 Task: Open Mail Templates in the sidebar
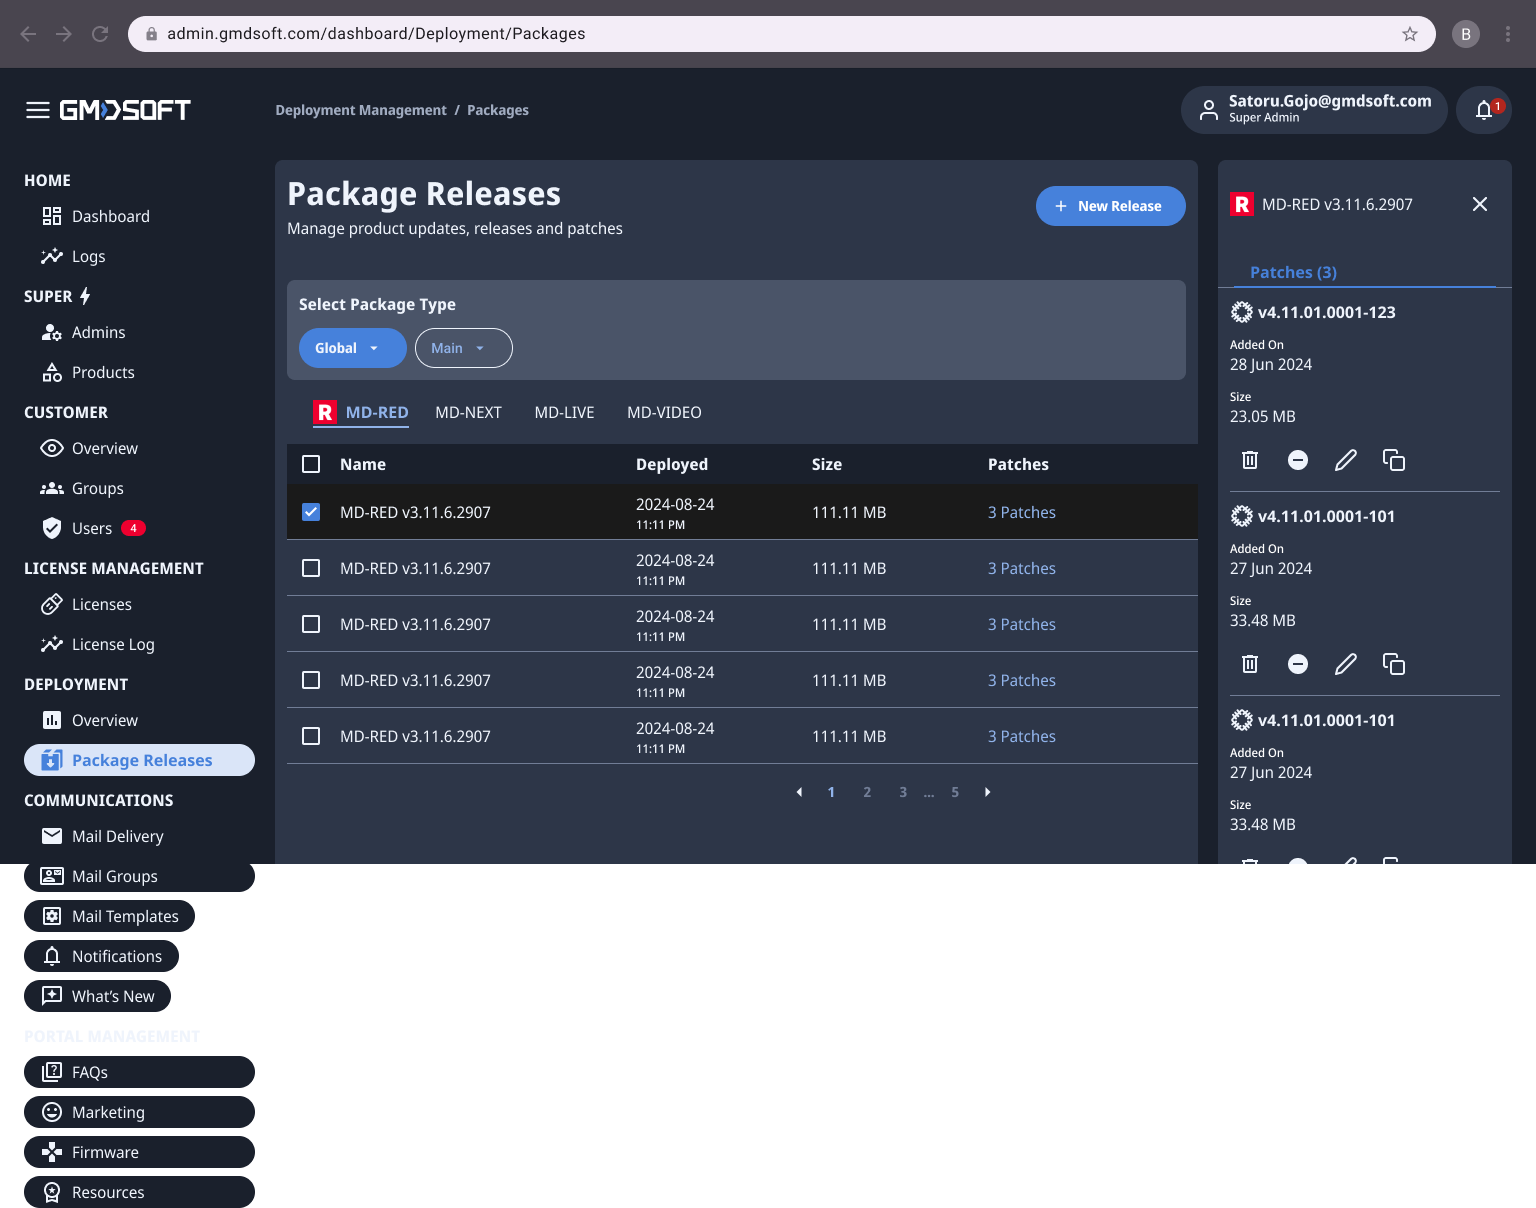tap(109, 916)
